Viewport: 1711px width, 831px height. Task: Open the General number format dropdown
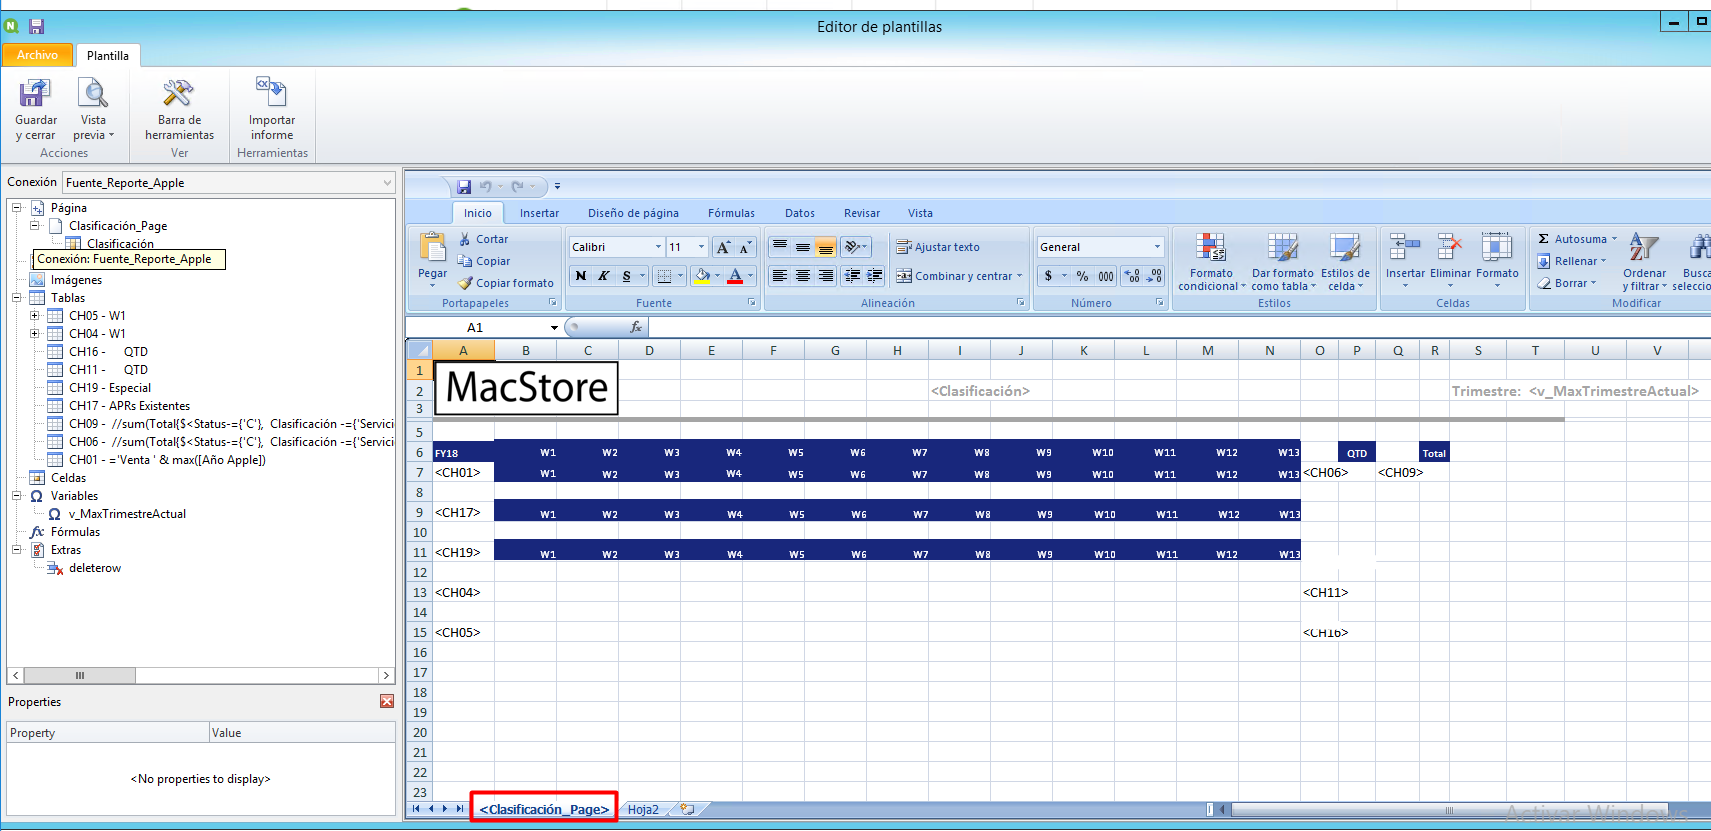[x=1157, y=247]
